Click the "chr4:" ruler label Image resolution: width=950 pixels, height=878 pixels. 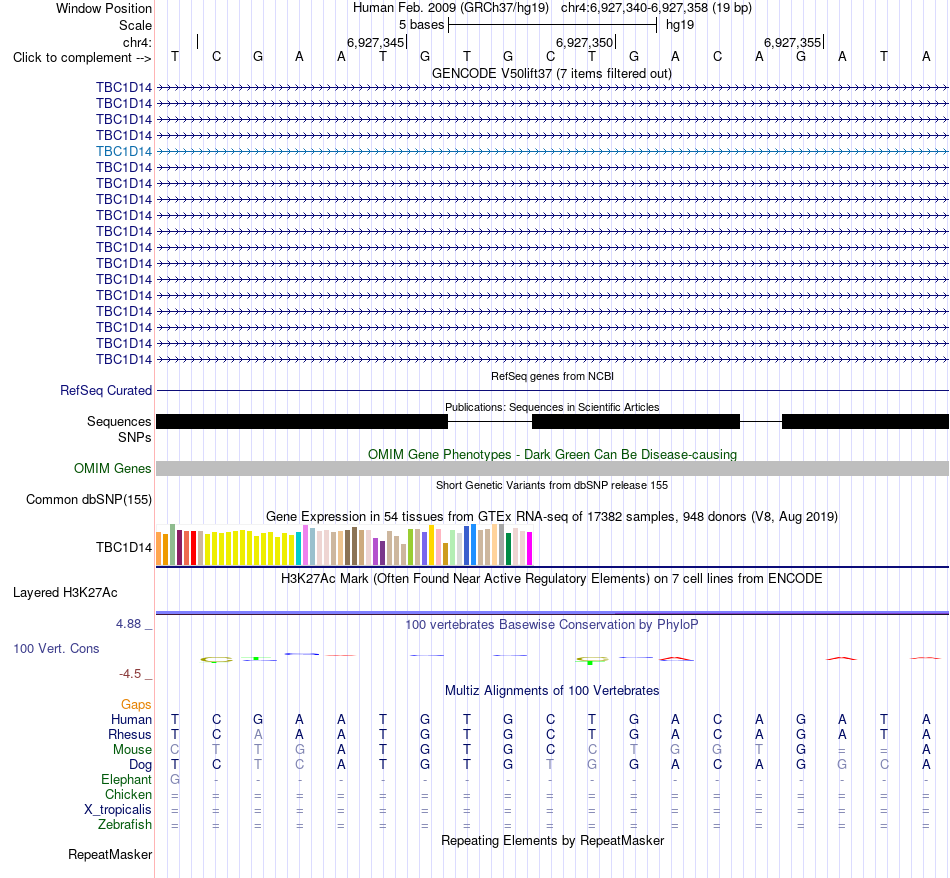(x=137, y=42)
